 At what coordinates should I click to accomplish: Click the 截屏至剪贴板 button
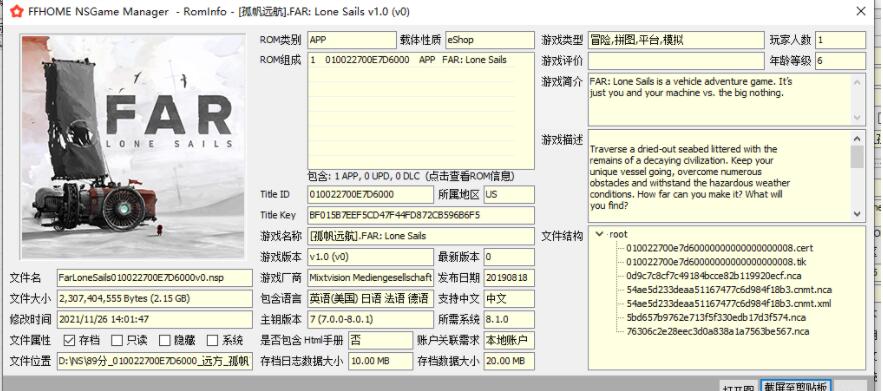coord(795,386)
